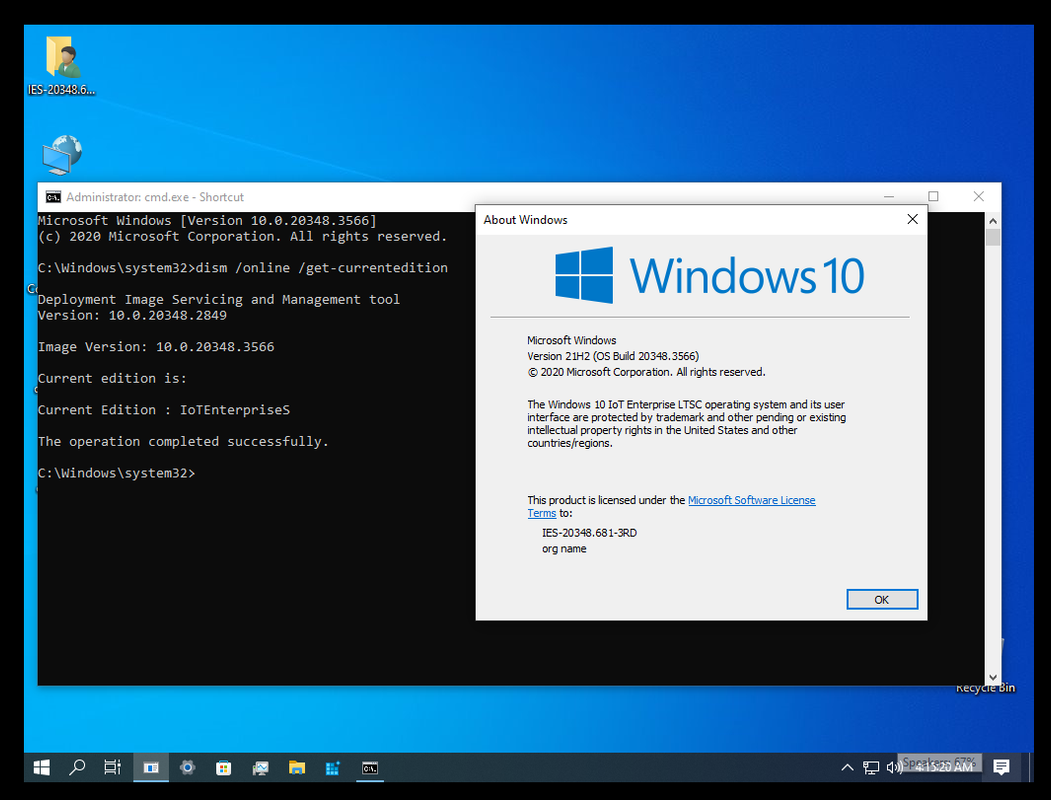Click the 'Image Version: 10.0.20348.3566' line
Viewport: 1051px width, 800px height.
click(x=156, y=347)
